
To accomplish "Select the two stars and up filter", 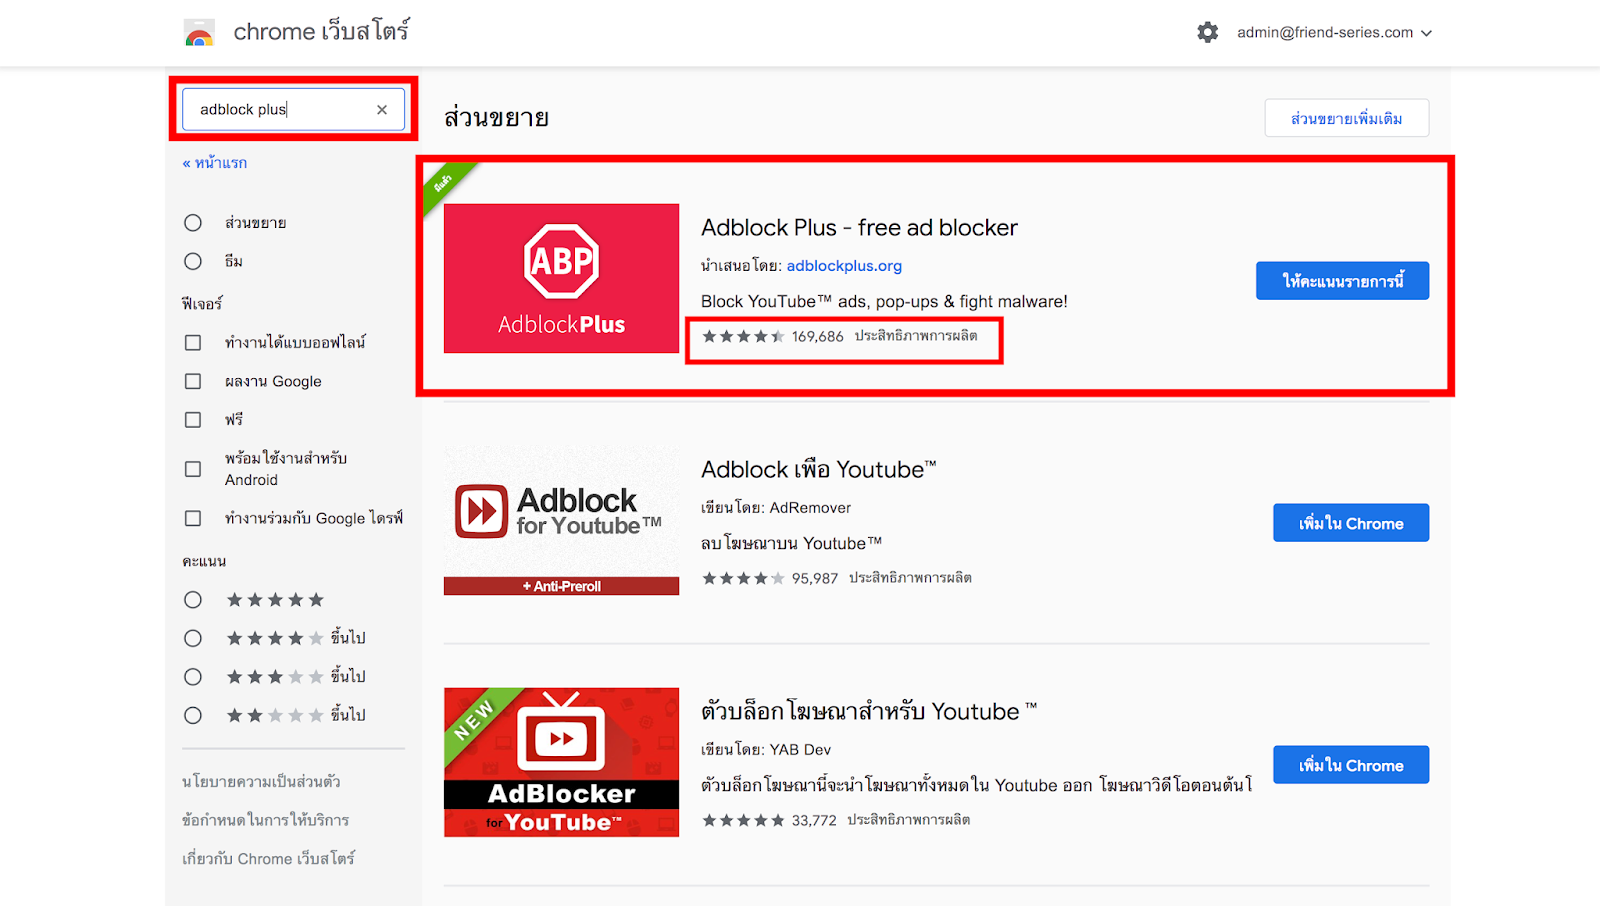I will (x=193, y=715).
